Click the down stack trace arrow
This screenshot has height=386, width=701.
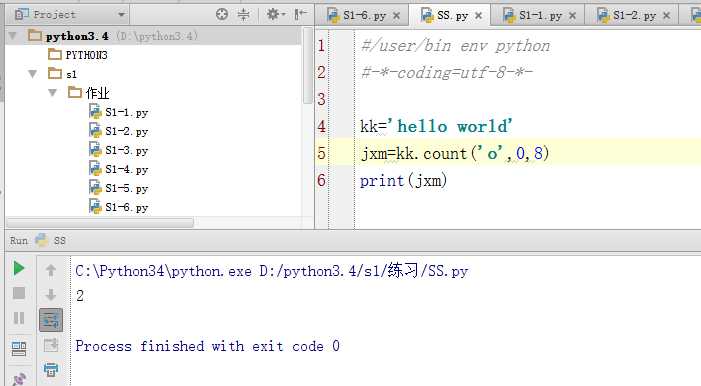tap(51, 295)
